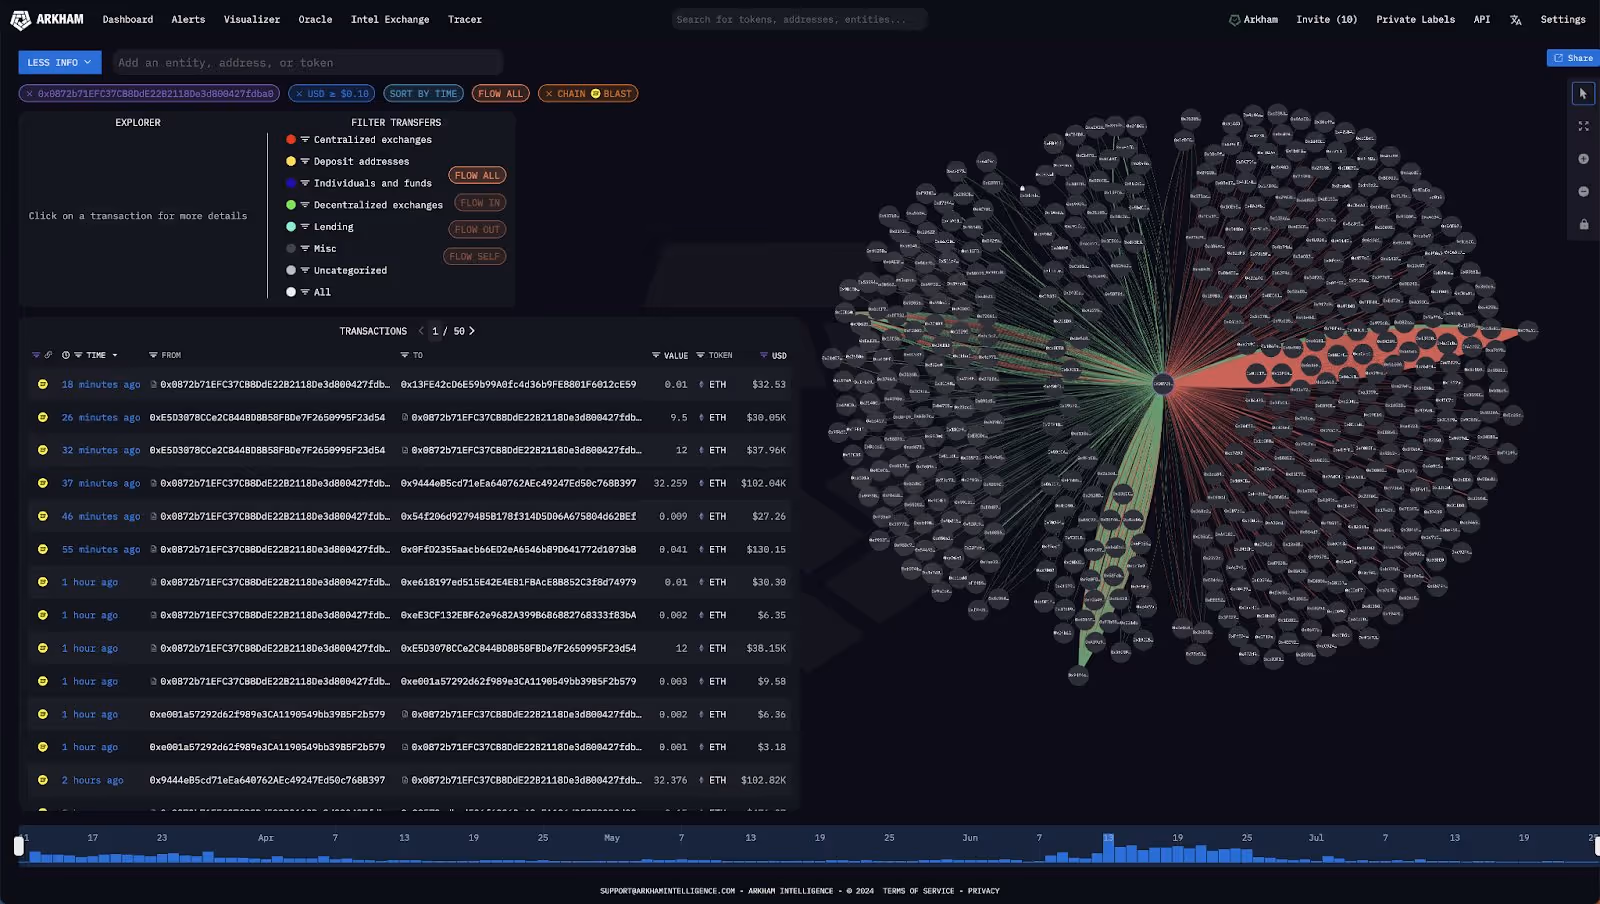The image size is (1600, 904).
Task: Switch to the Visualizer tab
Action: pos(252,20)
